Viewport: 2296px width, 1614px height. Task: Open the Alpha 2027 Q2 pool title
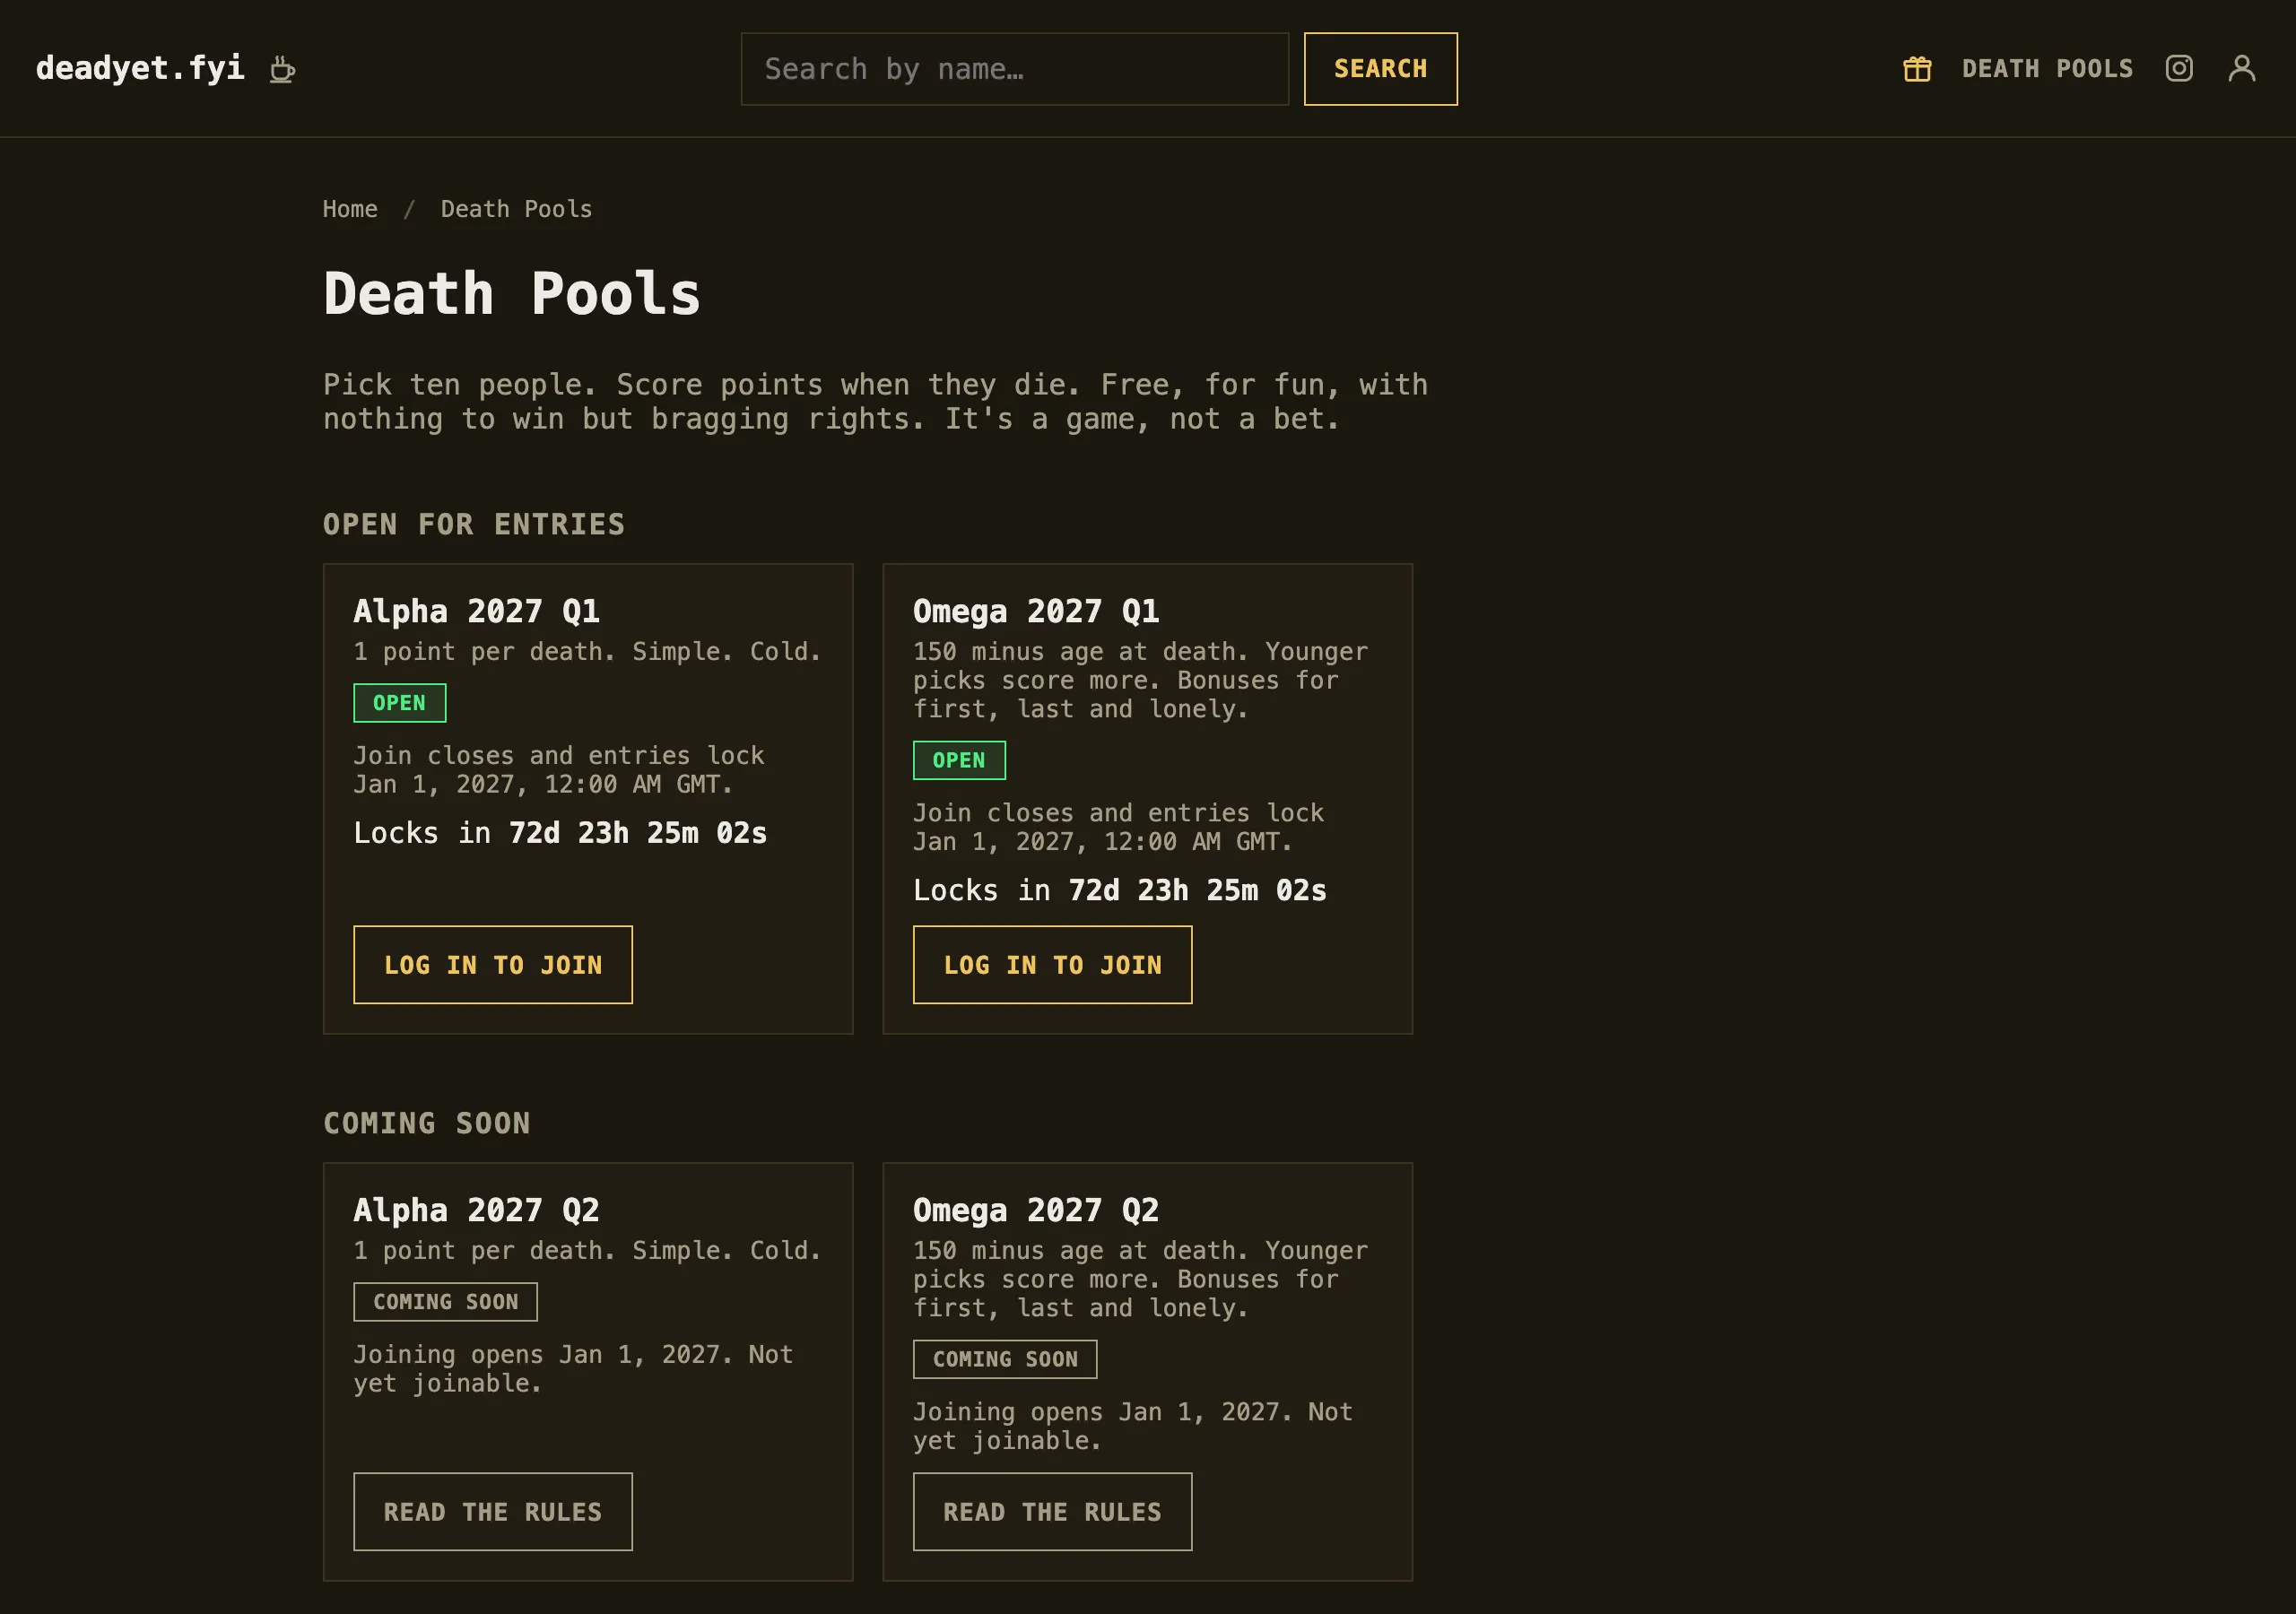(x=477, y=1210)
